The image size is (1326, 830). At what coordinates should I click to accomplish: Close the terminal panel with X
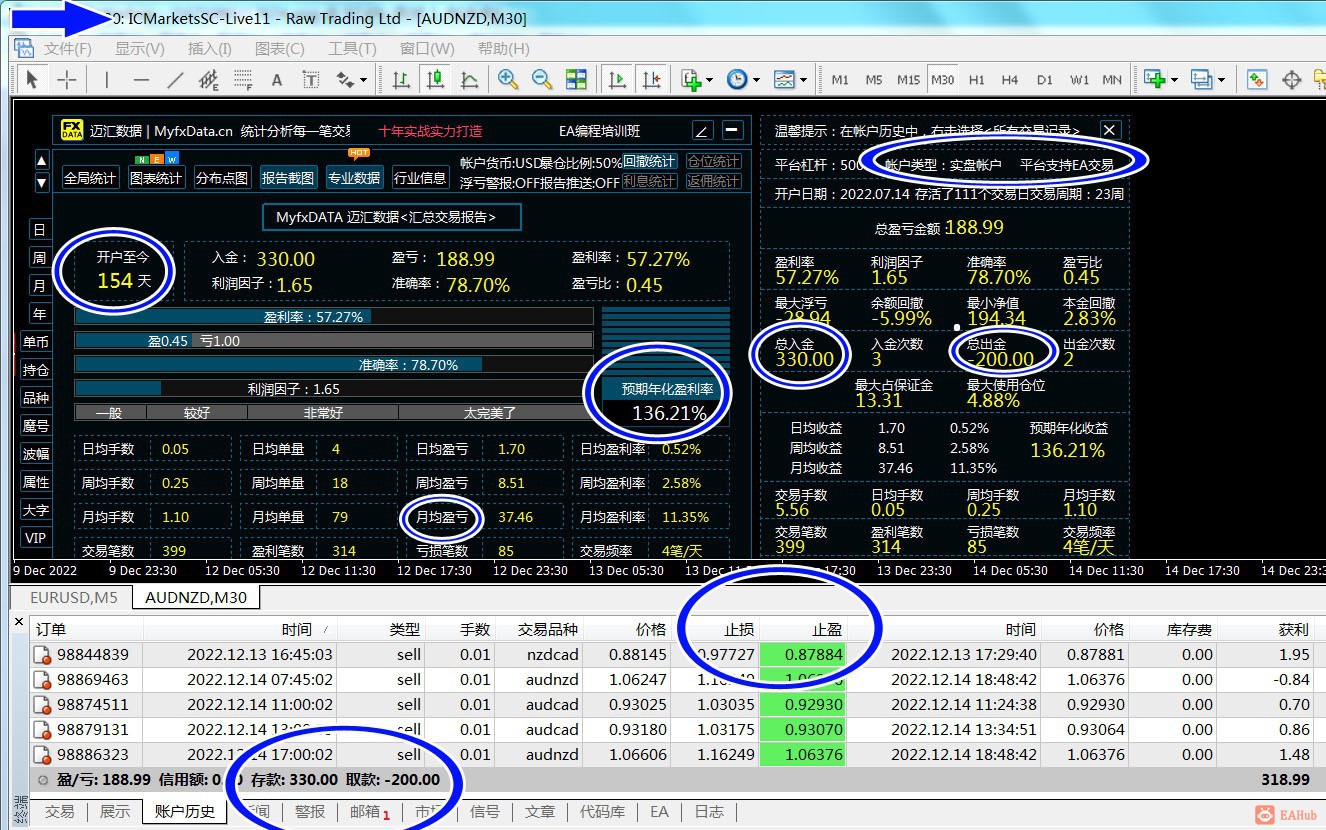tap(18, 622)
